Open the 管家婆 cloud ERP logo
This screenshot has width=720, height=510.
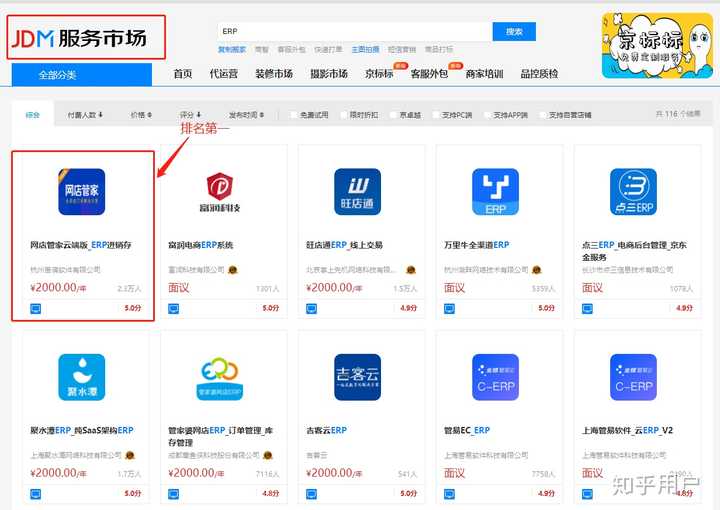click(219, 379)
